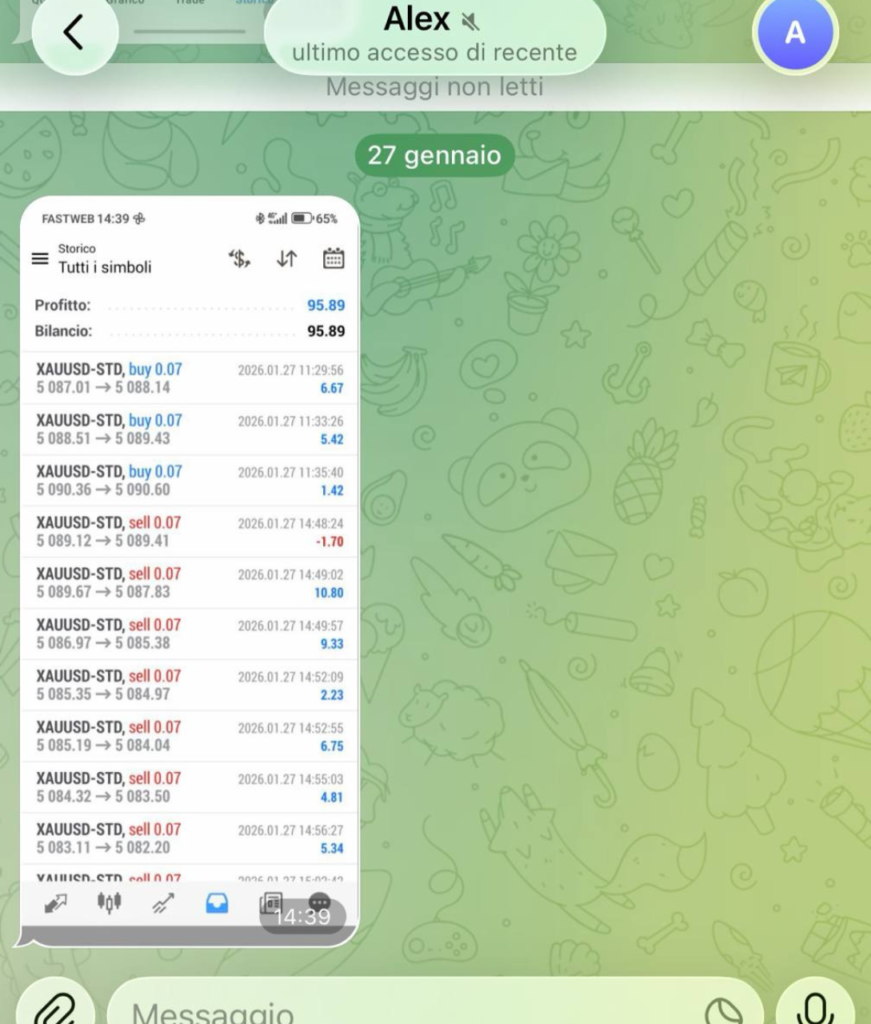Open Alex chat header info

click(434, 34)
